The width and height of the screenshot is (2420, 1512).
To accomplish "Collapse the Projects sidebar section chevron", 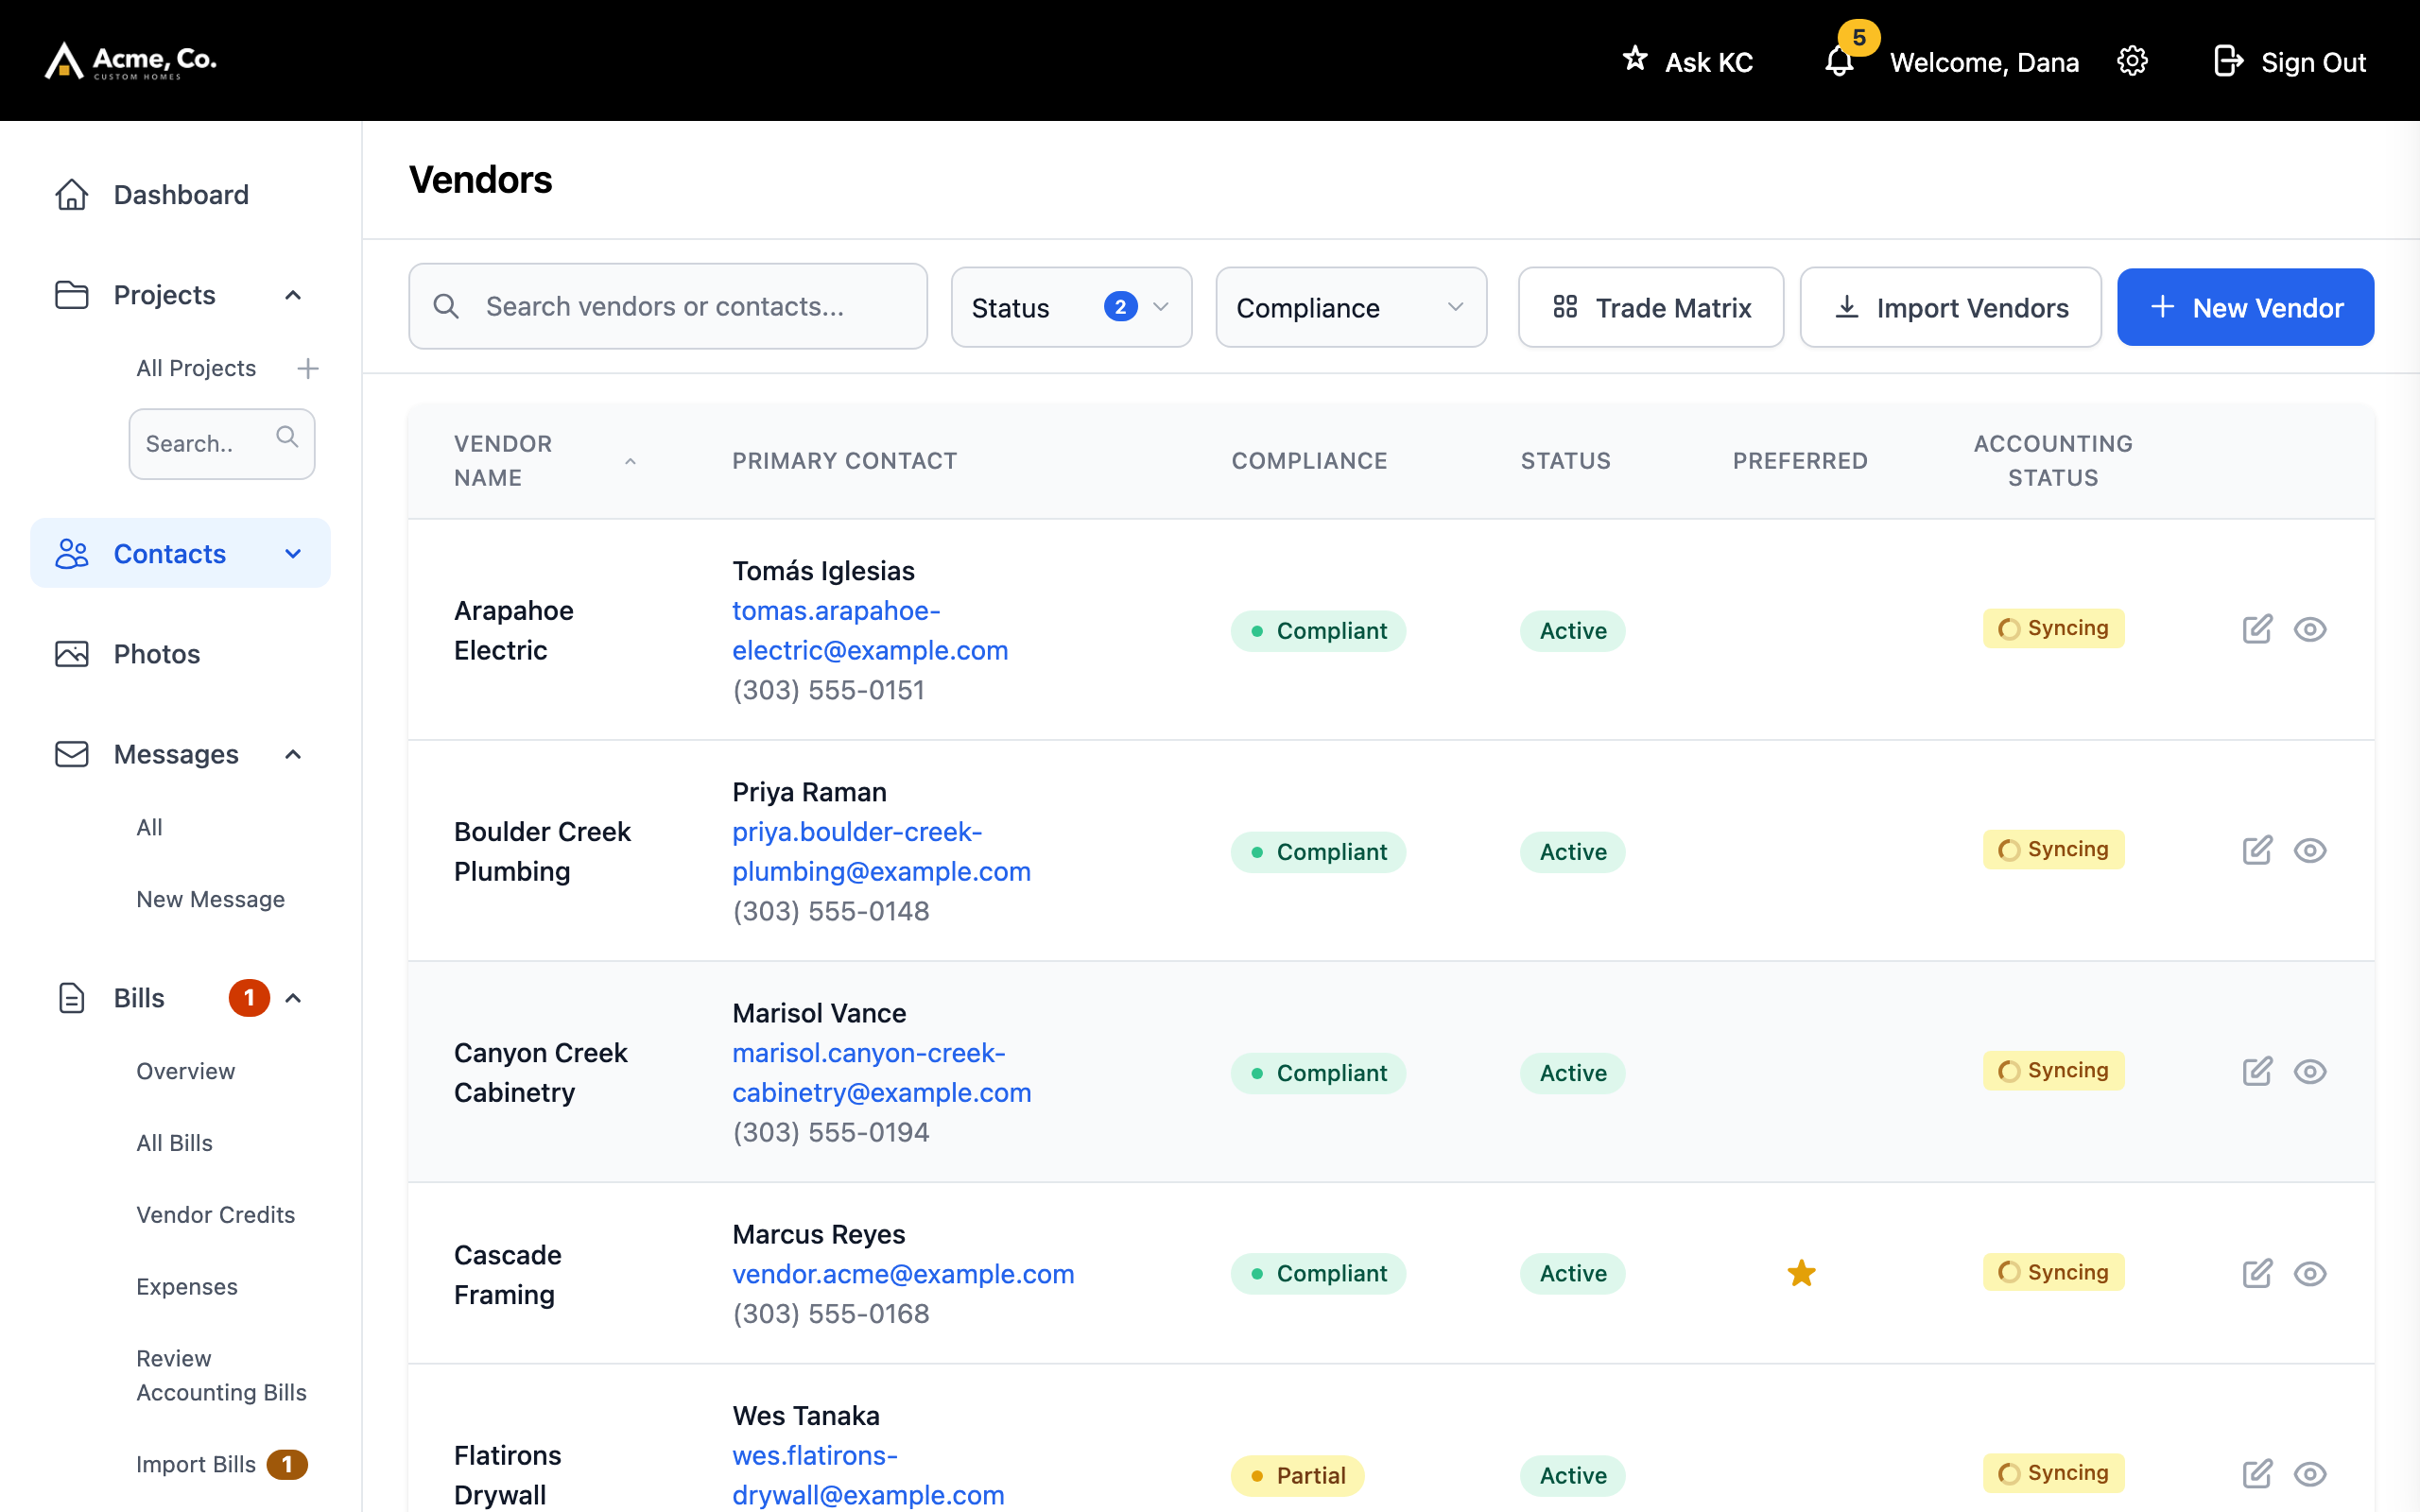I will pos(293,295).
